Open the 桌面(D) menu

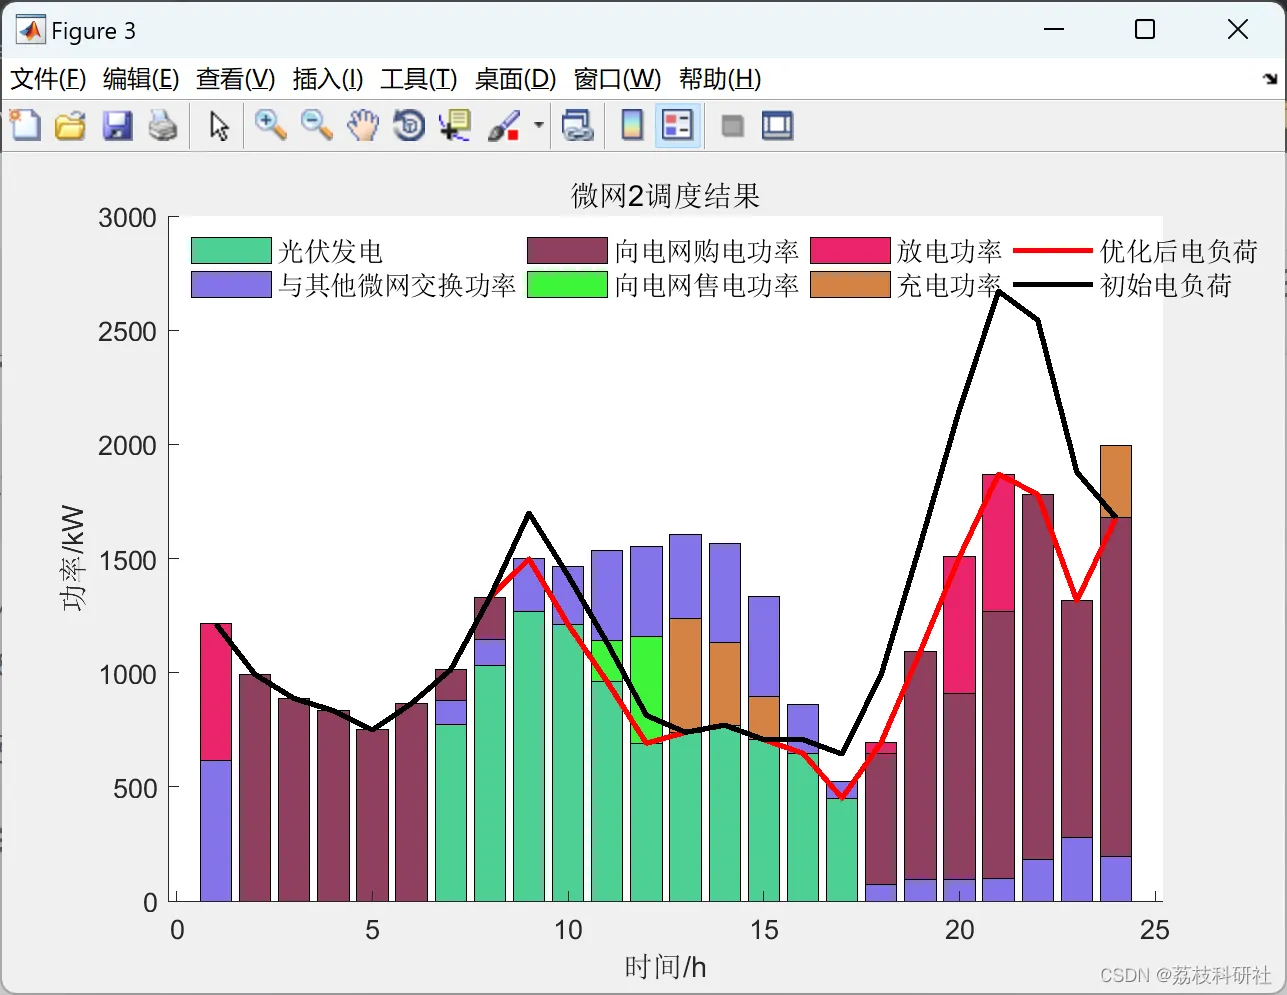click(515, 79)
